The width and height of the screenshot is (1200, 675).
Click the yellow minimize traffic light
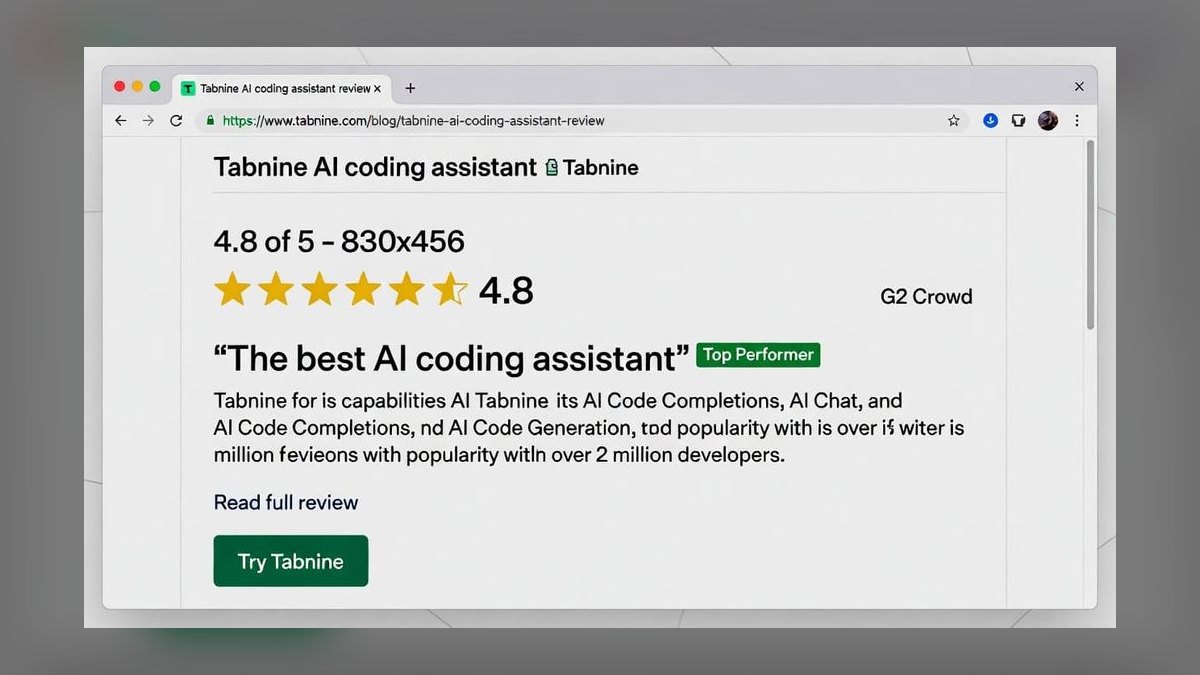(137, 87)
